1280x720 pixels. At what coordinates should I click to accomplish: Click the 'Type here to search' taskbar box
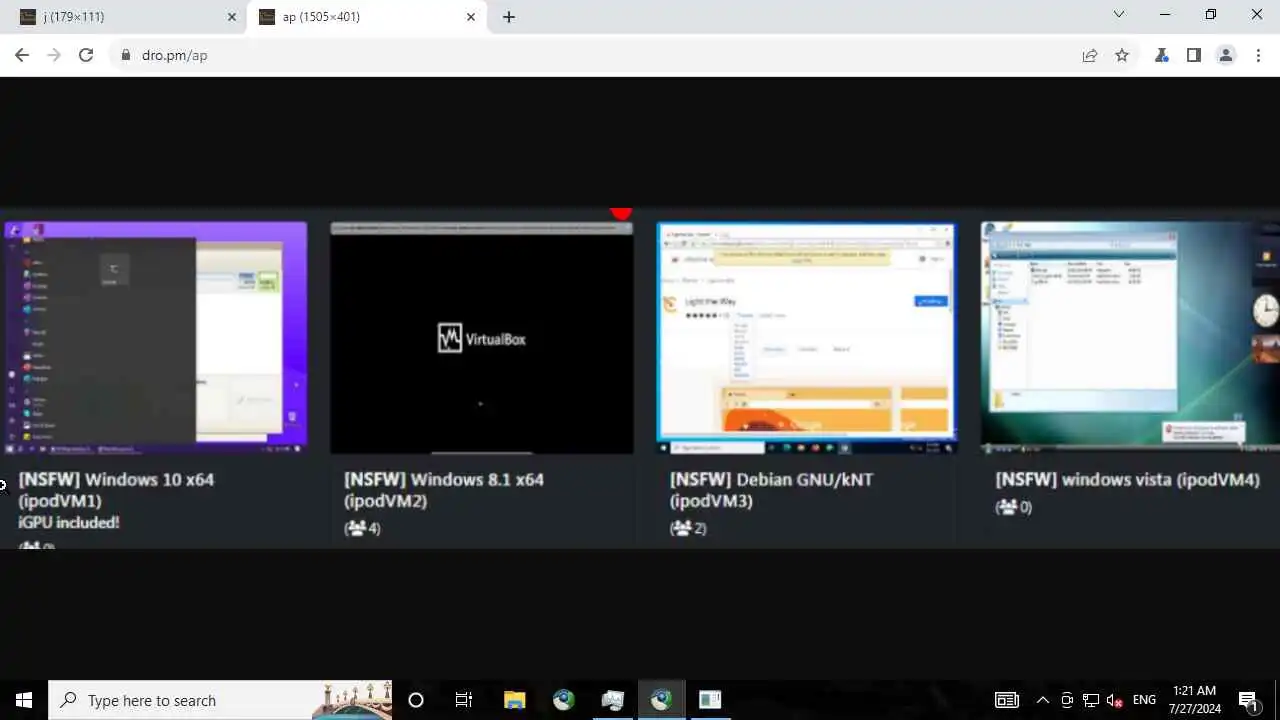click(x=220, y=700)
